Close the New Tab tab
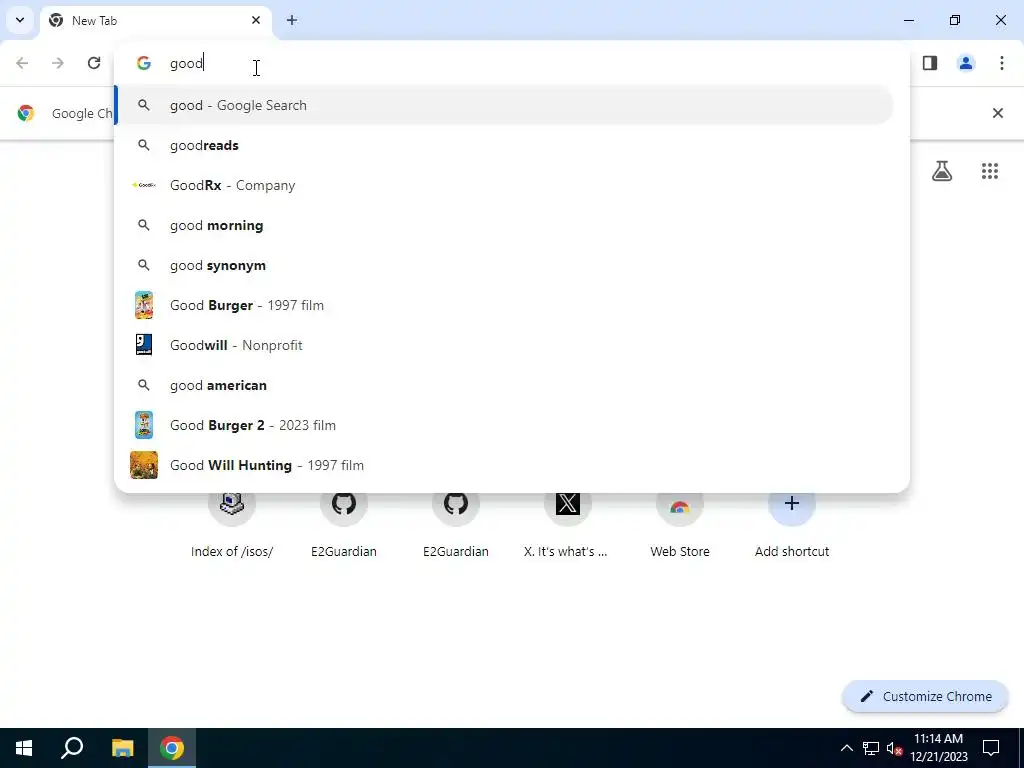Screen dimensions: 1024x768 (x=256, y=20)
